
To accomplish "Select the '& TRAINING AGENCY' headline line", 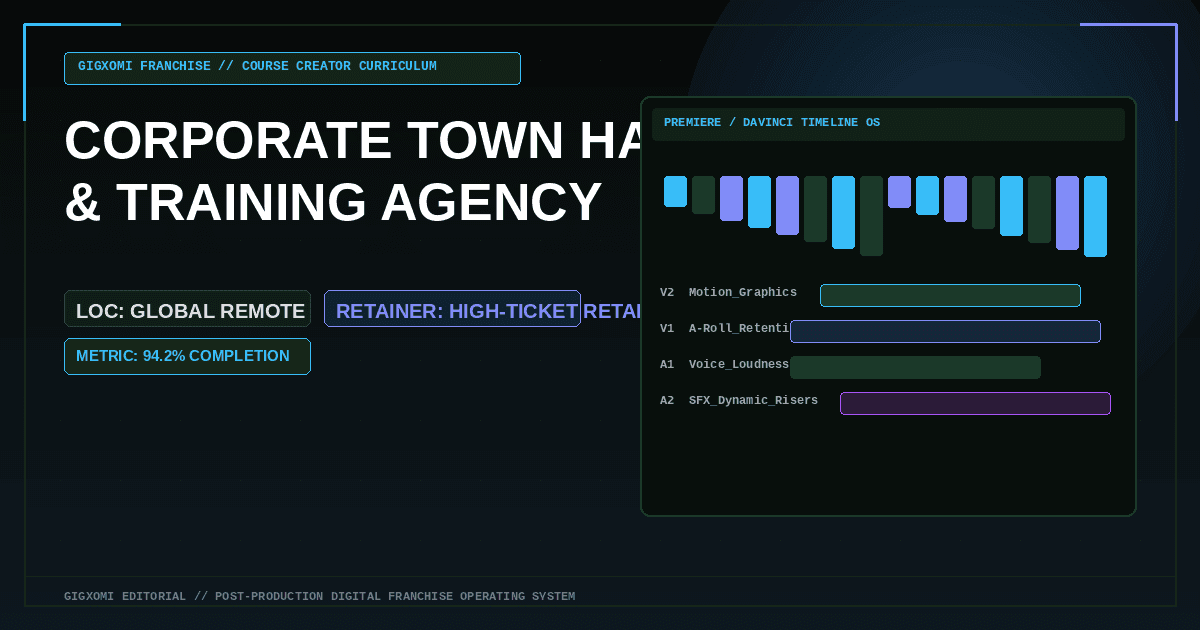I will [x=333, y=201].
